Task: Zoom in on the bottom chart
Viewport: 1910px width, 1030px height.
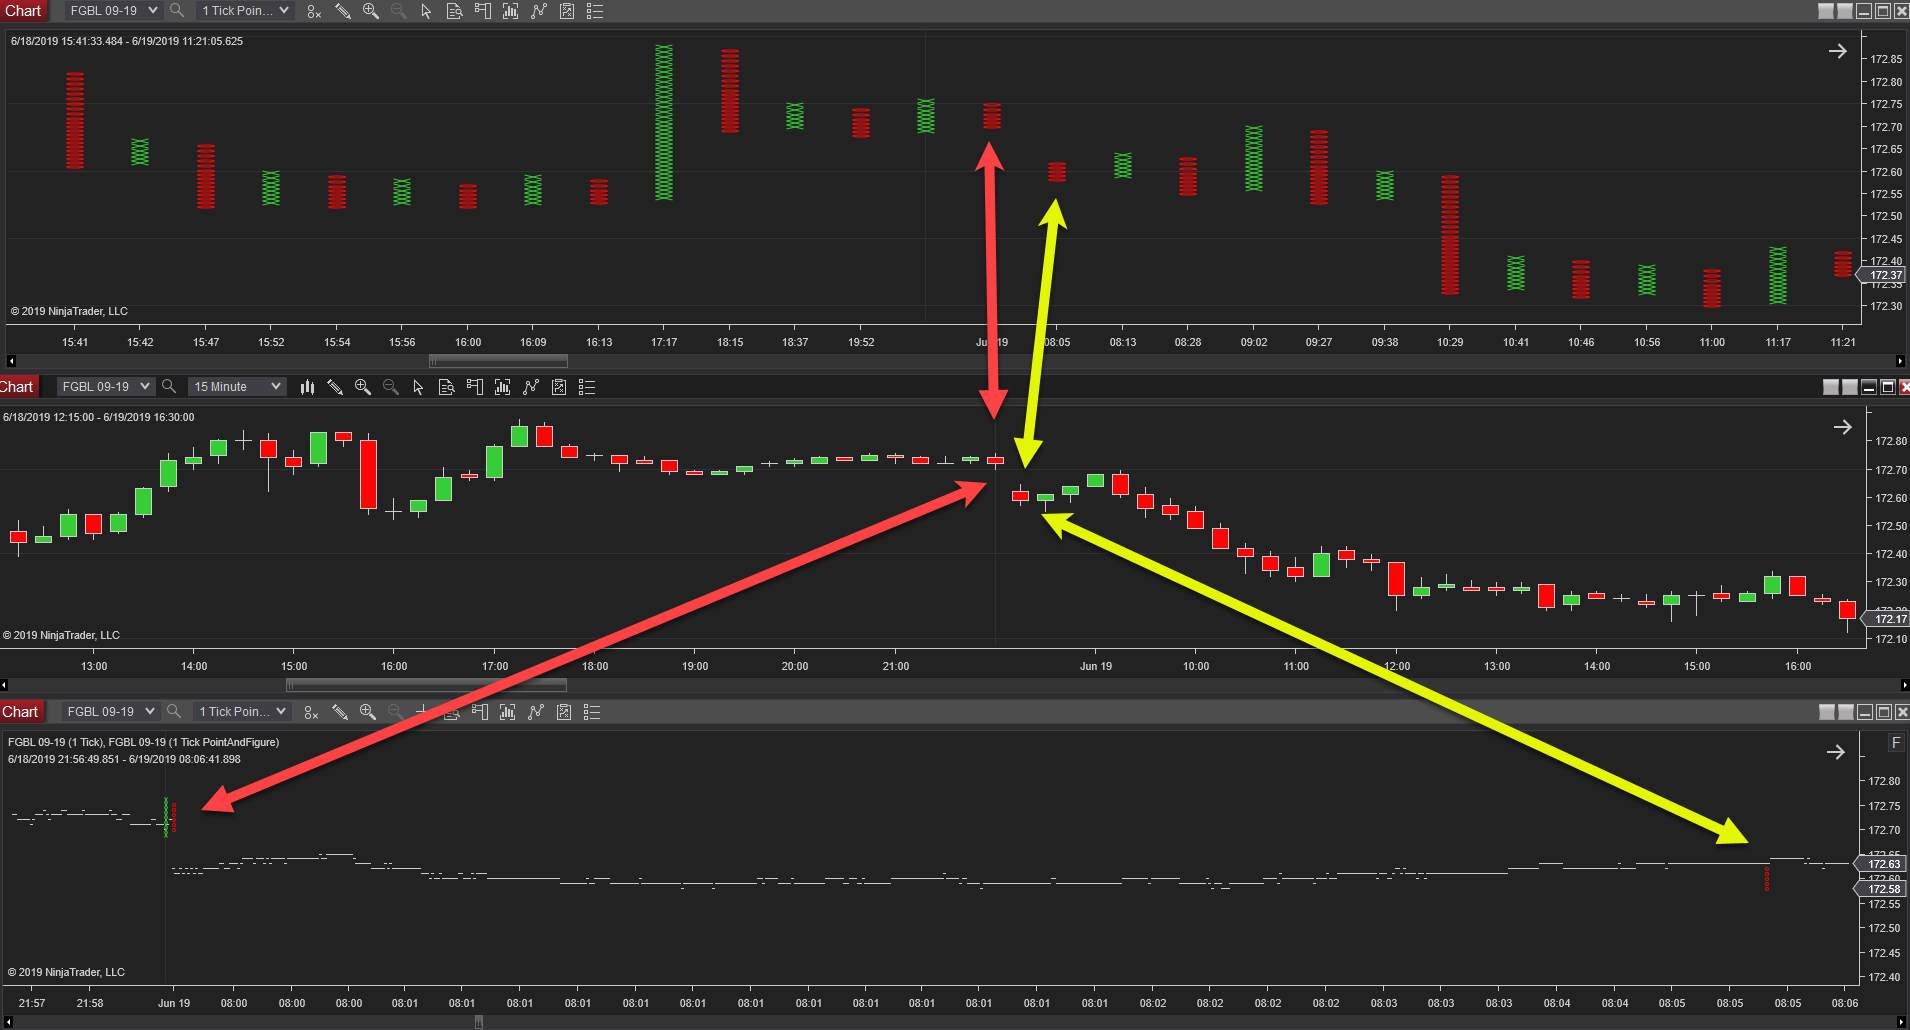Action: [x=368, y=712]
